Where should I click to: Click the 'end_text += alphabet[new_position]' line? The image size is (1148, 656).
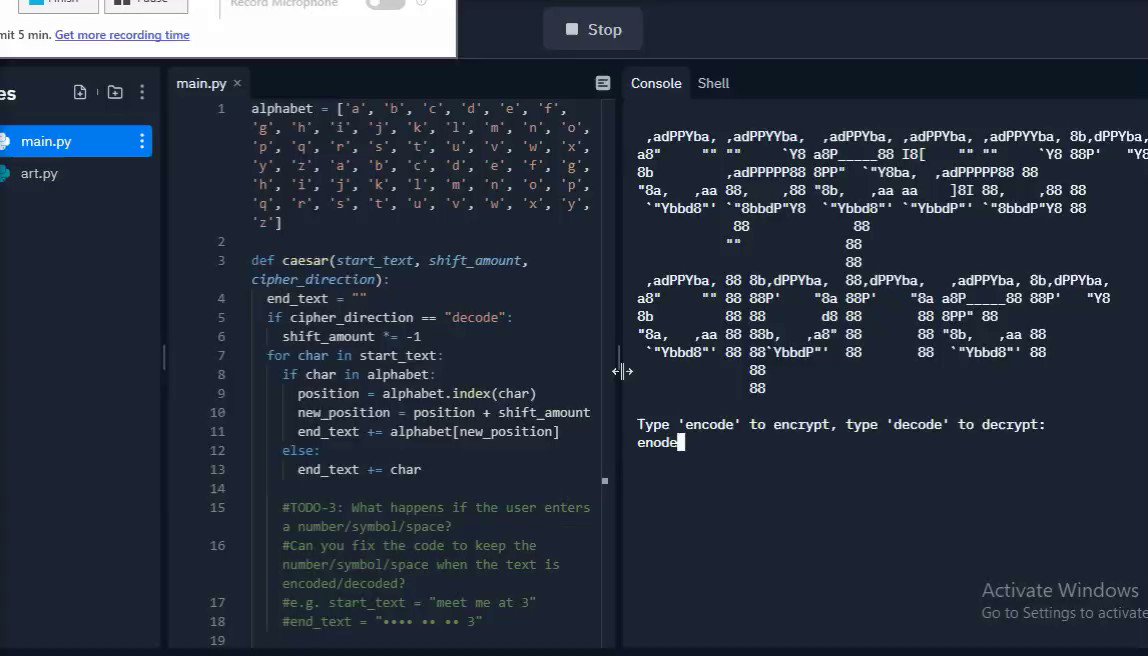click(428, 432)
